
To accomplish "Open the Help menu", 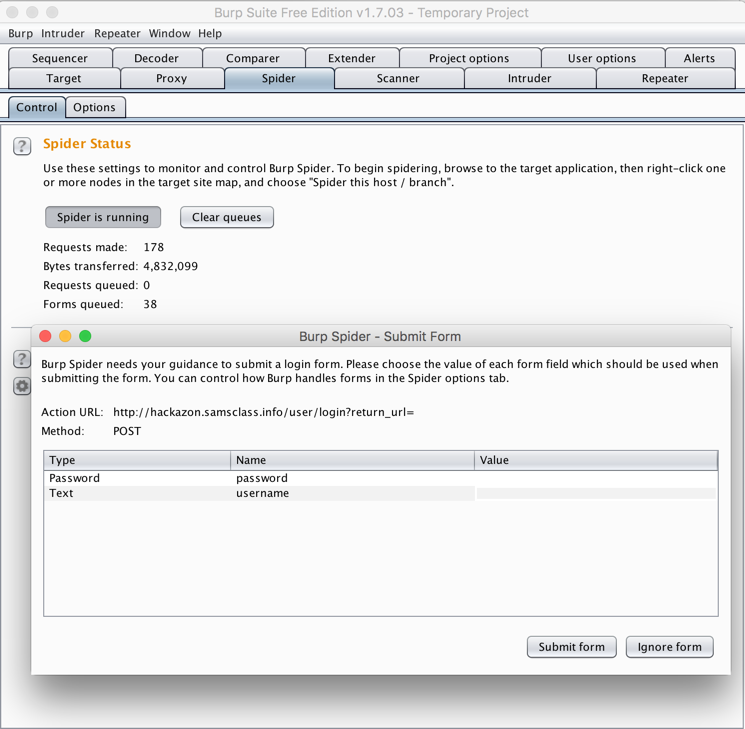I will [210, 33].
